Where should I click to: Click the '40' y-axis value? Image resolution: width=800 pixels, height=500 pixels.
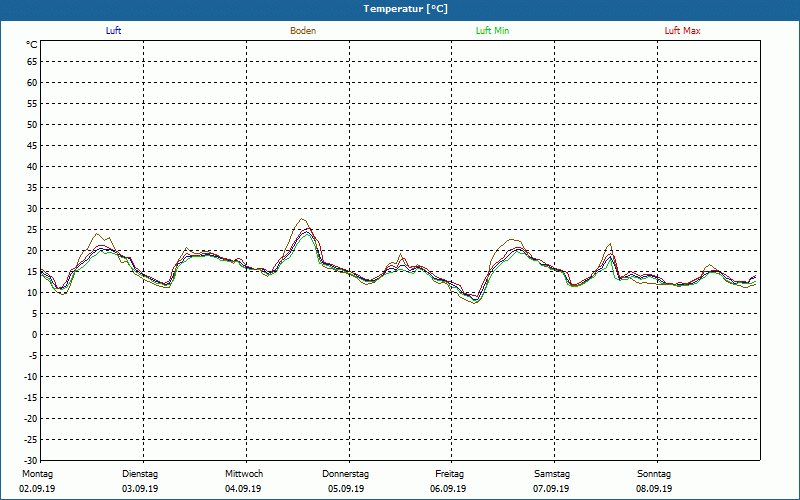[32, 167]
